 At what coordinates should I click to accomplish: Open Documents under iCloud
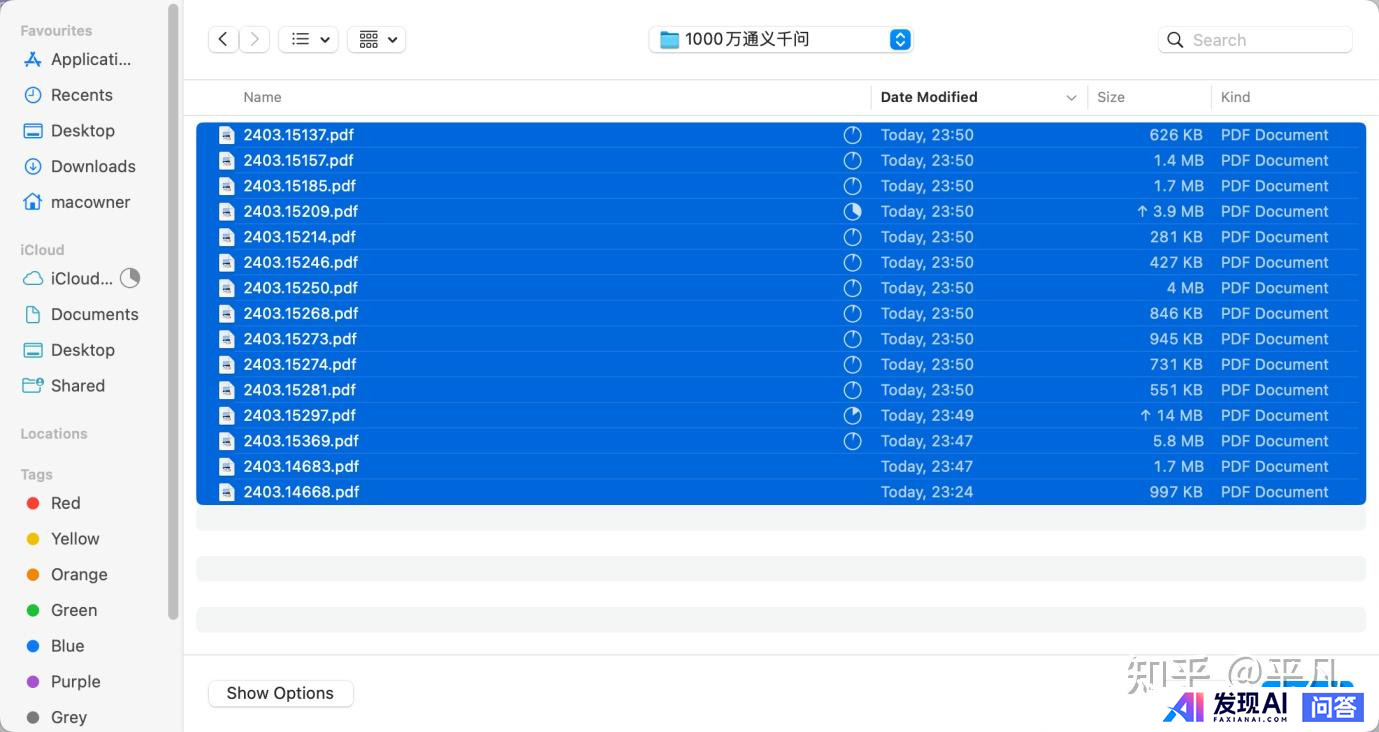coord(81,314)
